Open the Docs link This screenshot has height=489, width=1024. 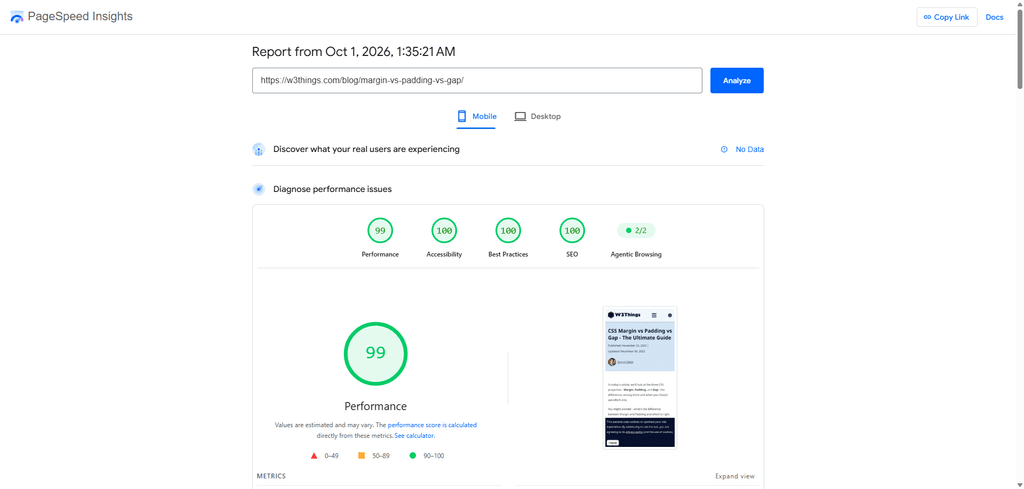point(994,17)
